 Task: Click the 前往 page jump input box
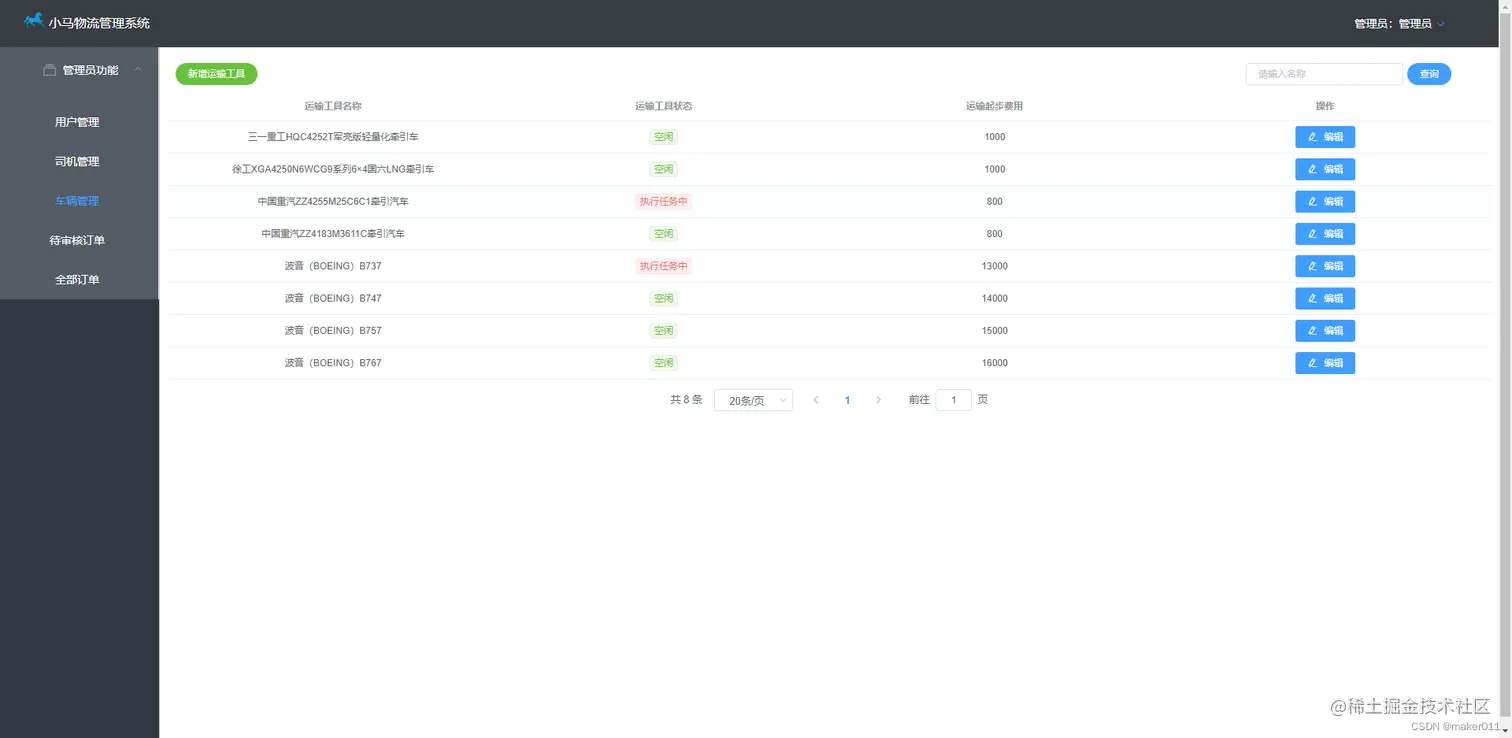953,400
